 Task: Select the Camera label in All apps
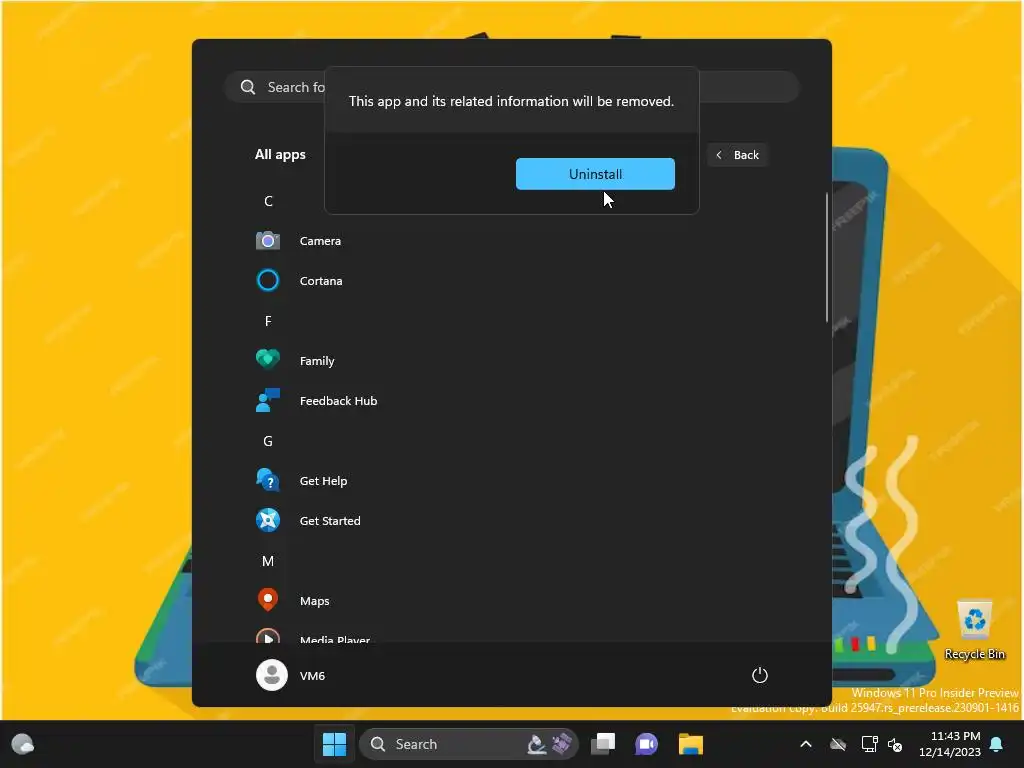320,241
